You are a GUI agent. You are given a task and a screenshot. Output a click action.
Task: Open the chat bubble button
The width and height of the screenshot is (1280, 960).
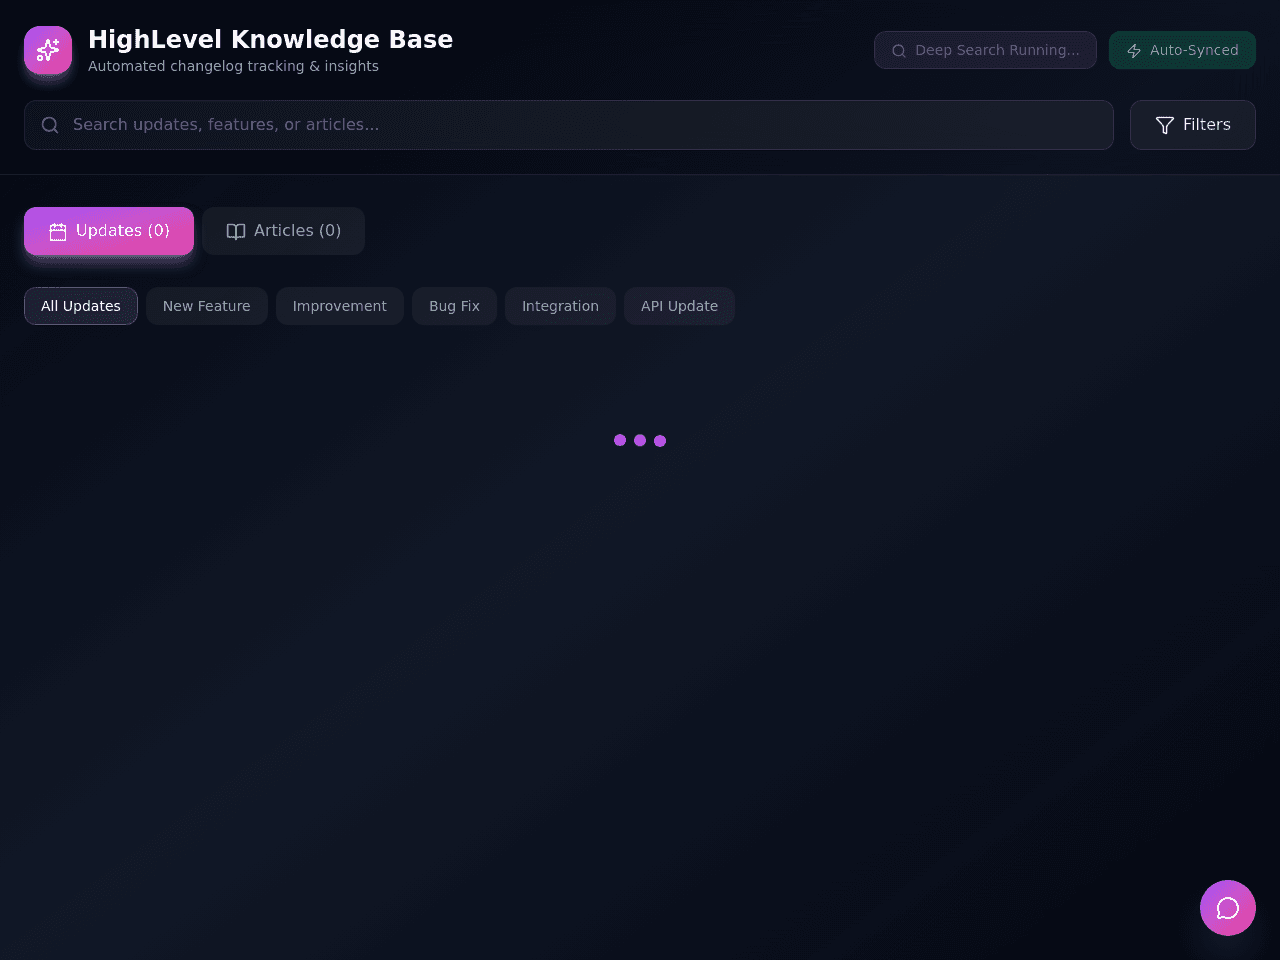(1228, 908)
